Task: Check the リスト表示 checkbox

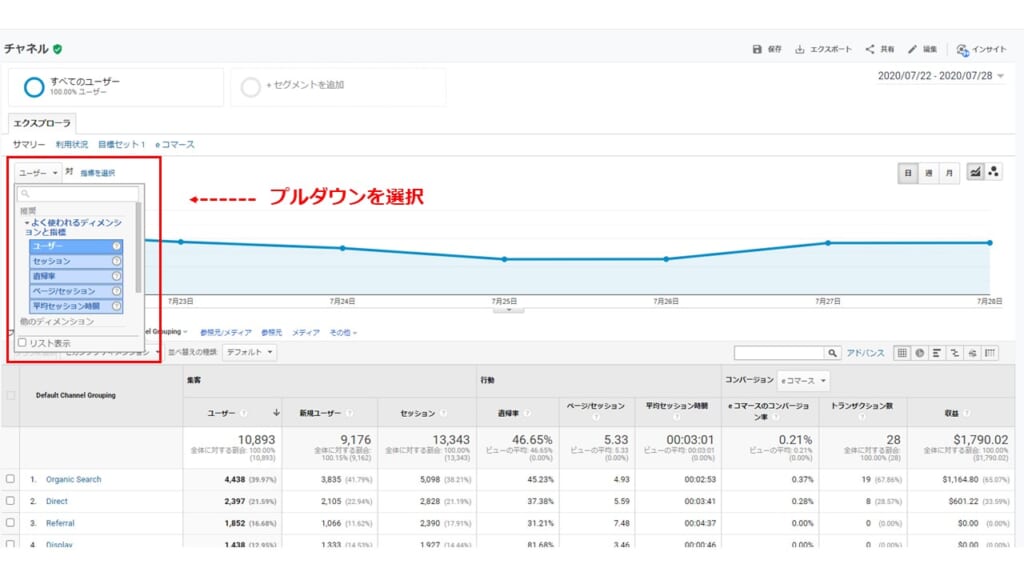Action: pos(22,342)
